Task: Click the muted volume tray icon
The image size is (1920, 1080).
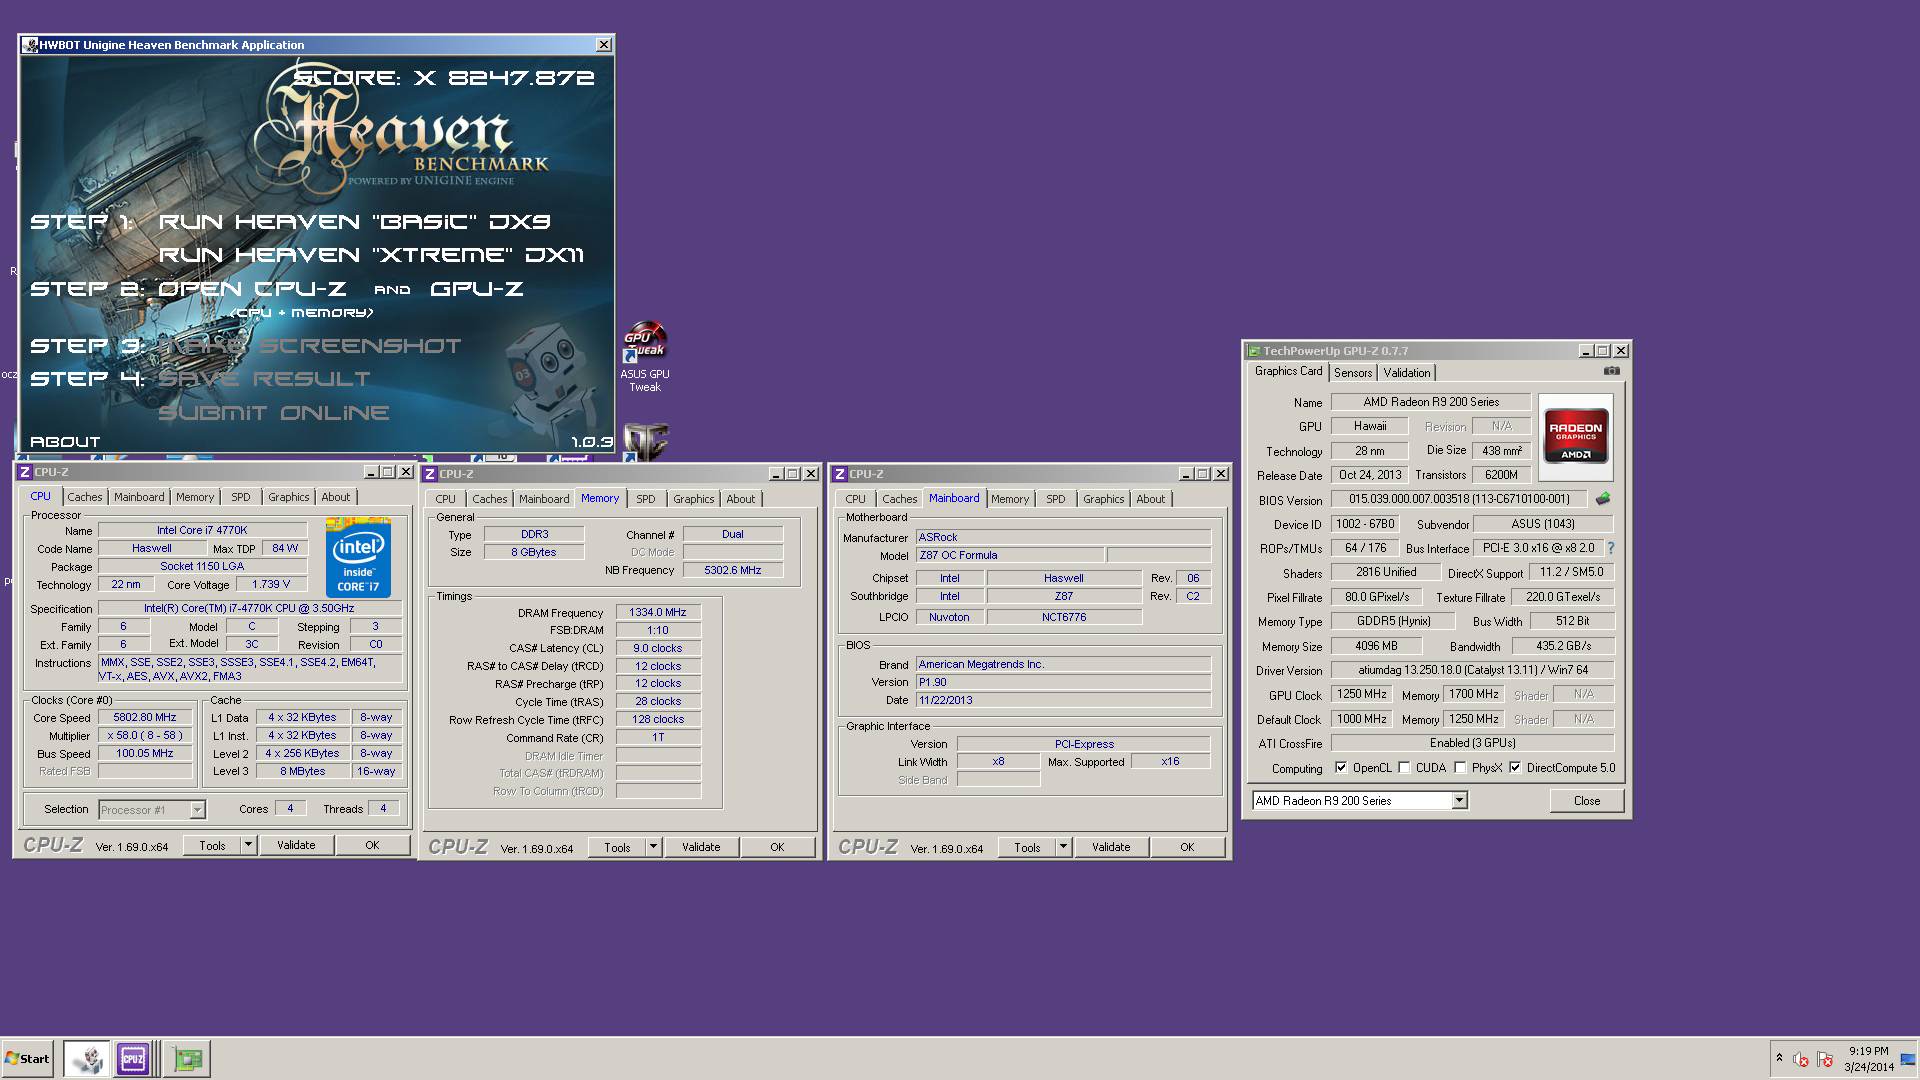Action: (x=1801, y=1059)
